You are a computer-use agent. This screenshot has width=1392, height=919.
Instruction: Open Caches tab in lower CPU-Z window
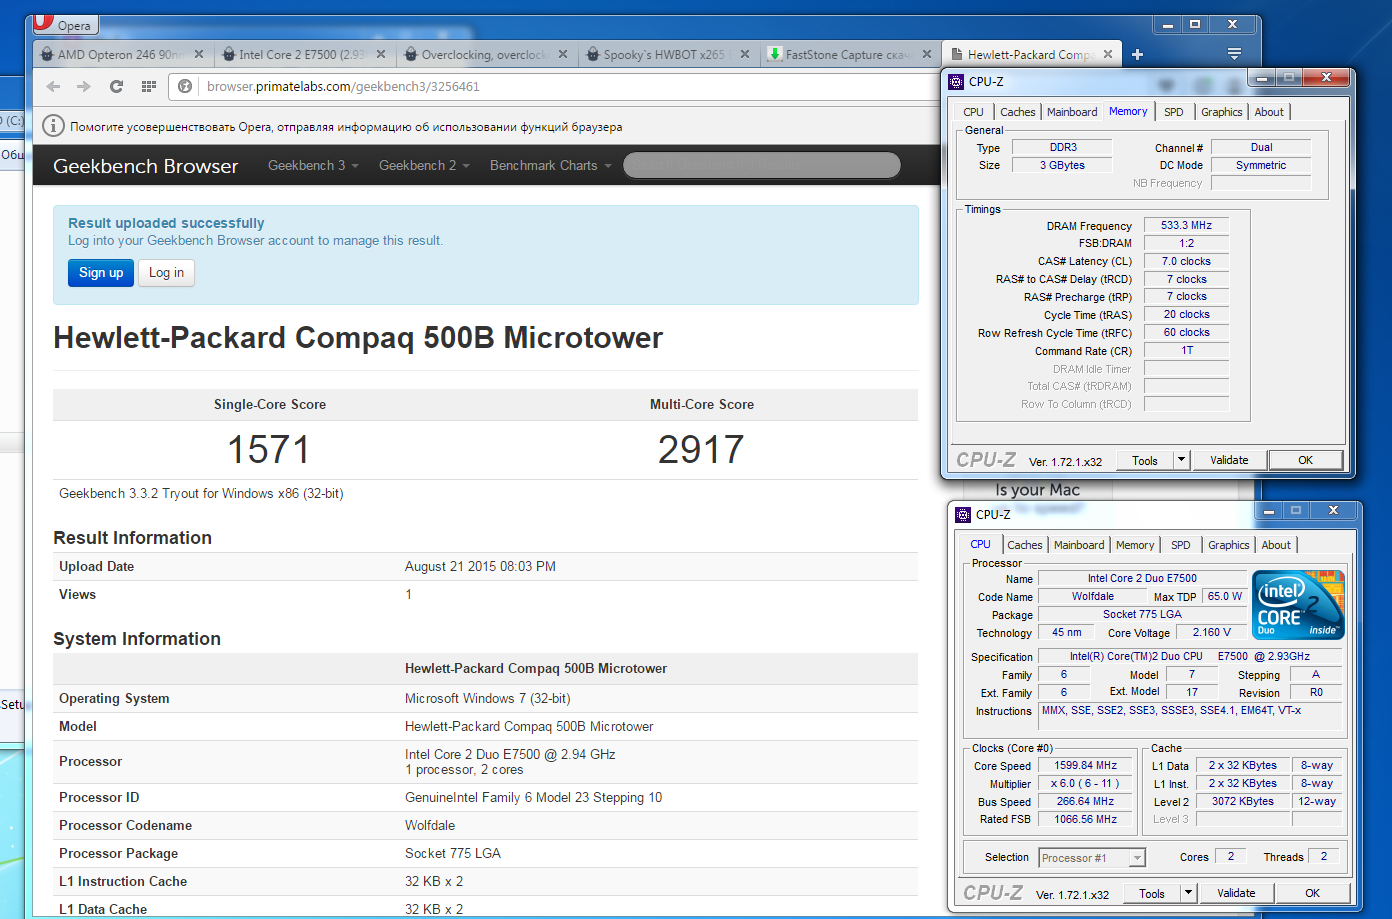1025,545
